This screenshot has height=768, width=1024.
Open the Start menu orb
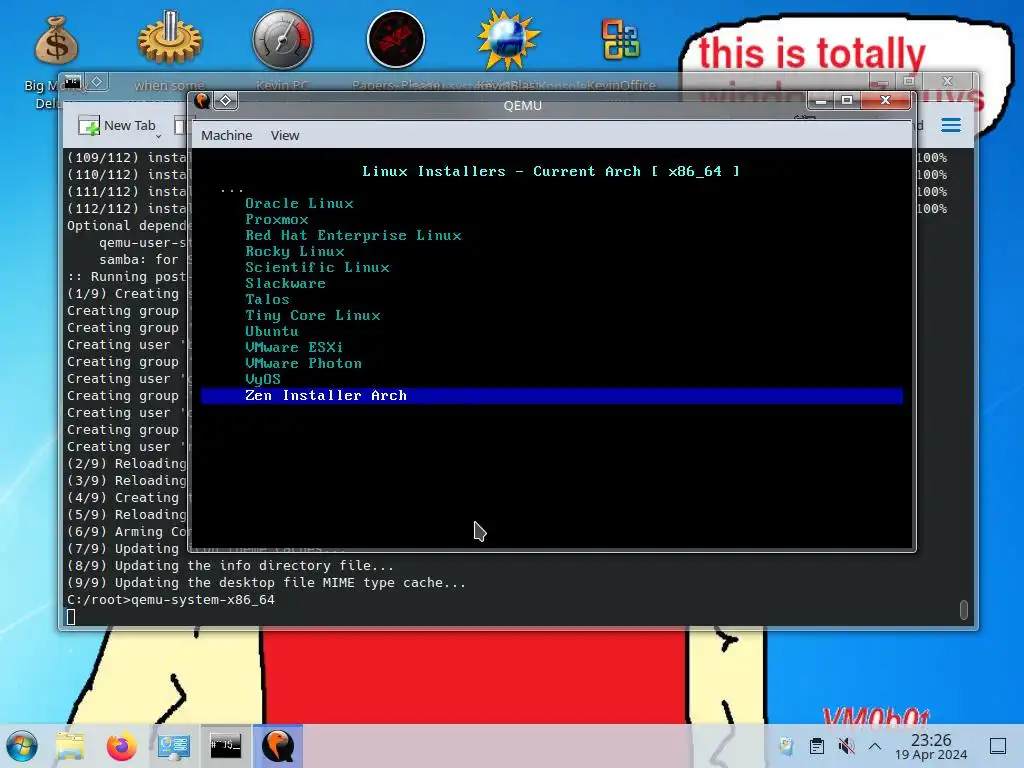coord(22,746)
